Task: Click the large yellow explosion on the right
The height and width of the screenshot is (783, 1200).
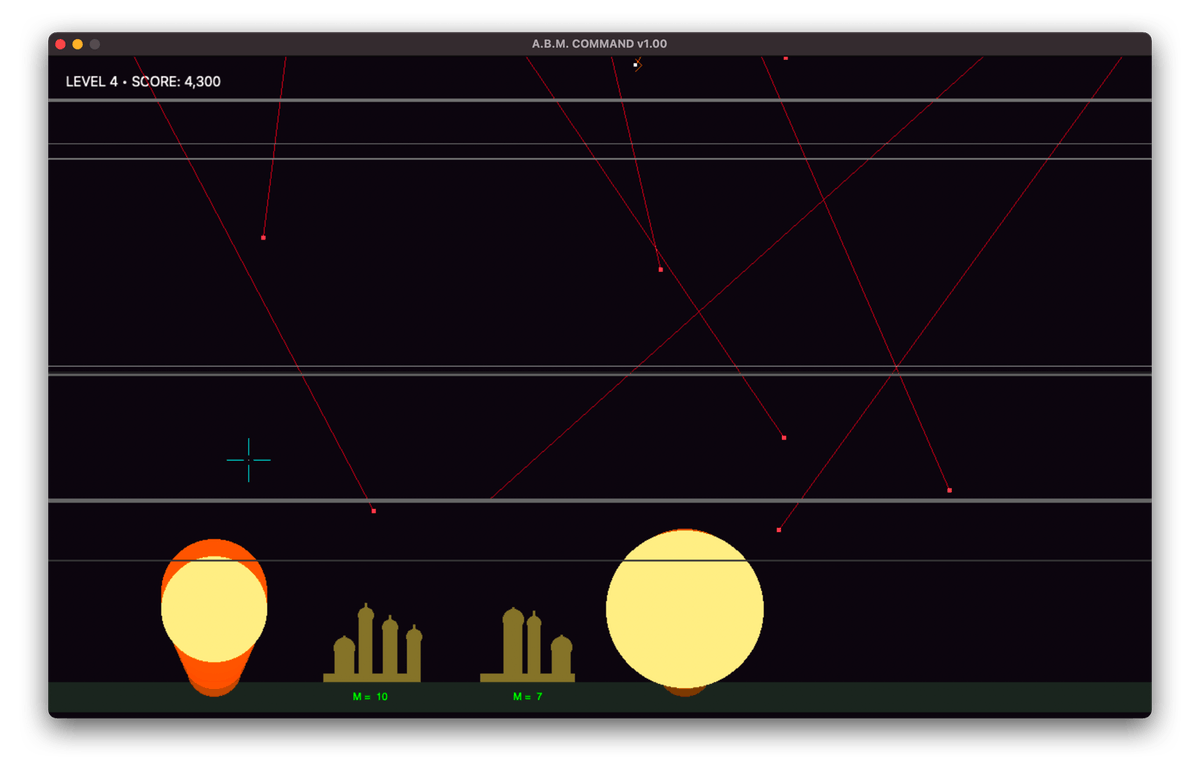Action: (x=685, y=609)
